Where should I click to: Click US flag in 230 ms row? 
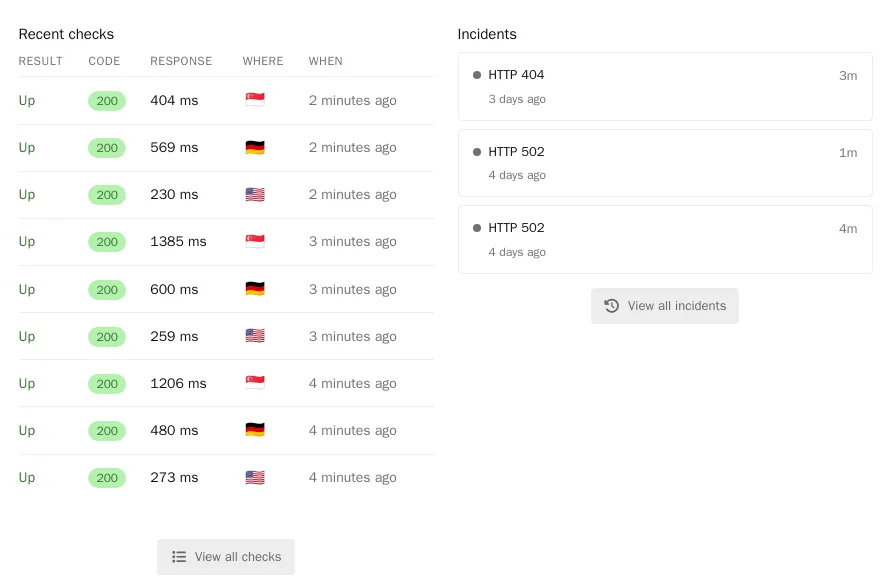pos(255,195)
